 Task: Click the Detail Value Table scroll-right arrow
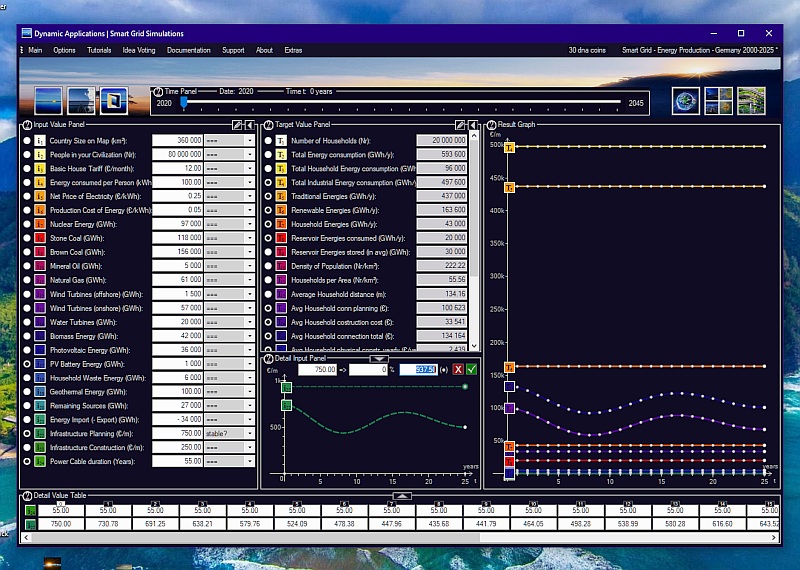pyautogui.click(x=774, y=537)
